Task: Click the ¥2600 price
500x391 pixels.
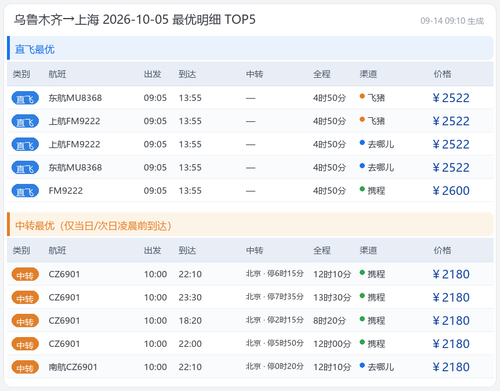Action: 451,191
